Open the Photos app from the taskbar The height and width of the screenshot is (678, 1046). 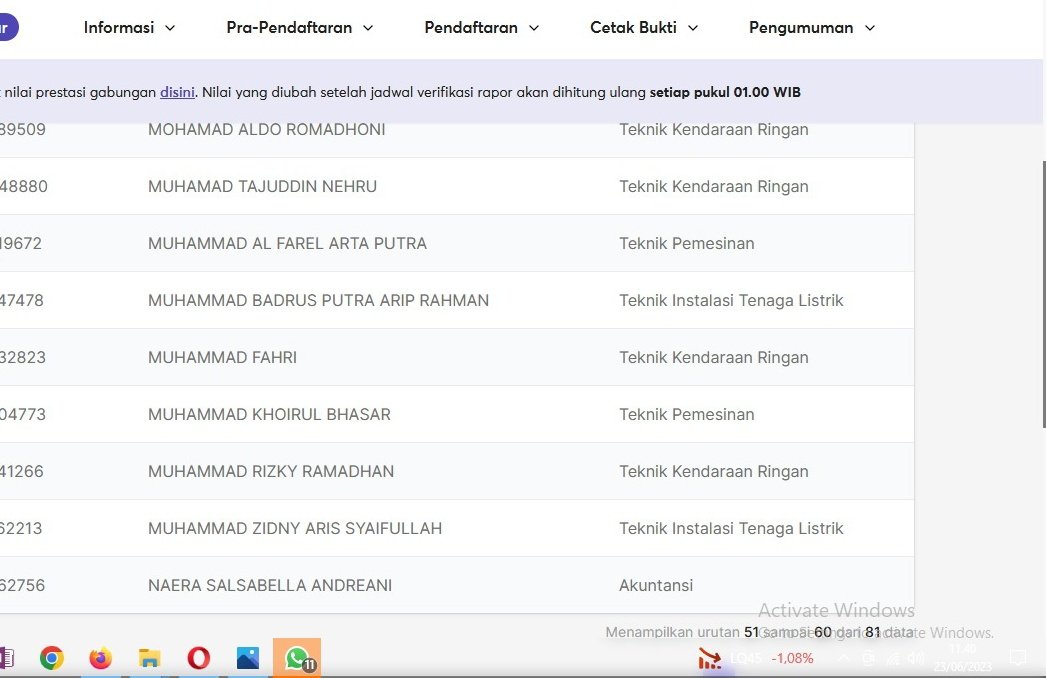(247, 658)
